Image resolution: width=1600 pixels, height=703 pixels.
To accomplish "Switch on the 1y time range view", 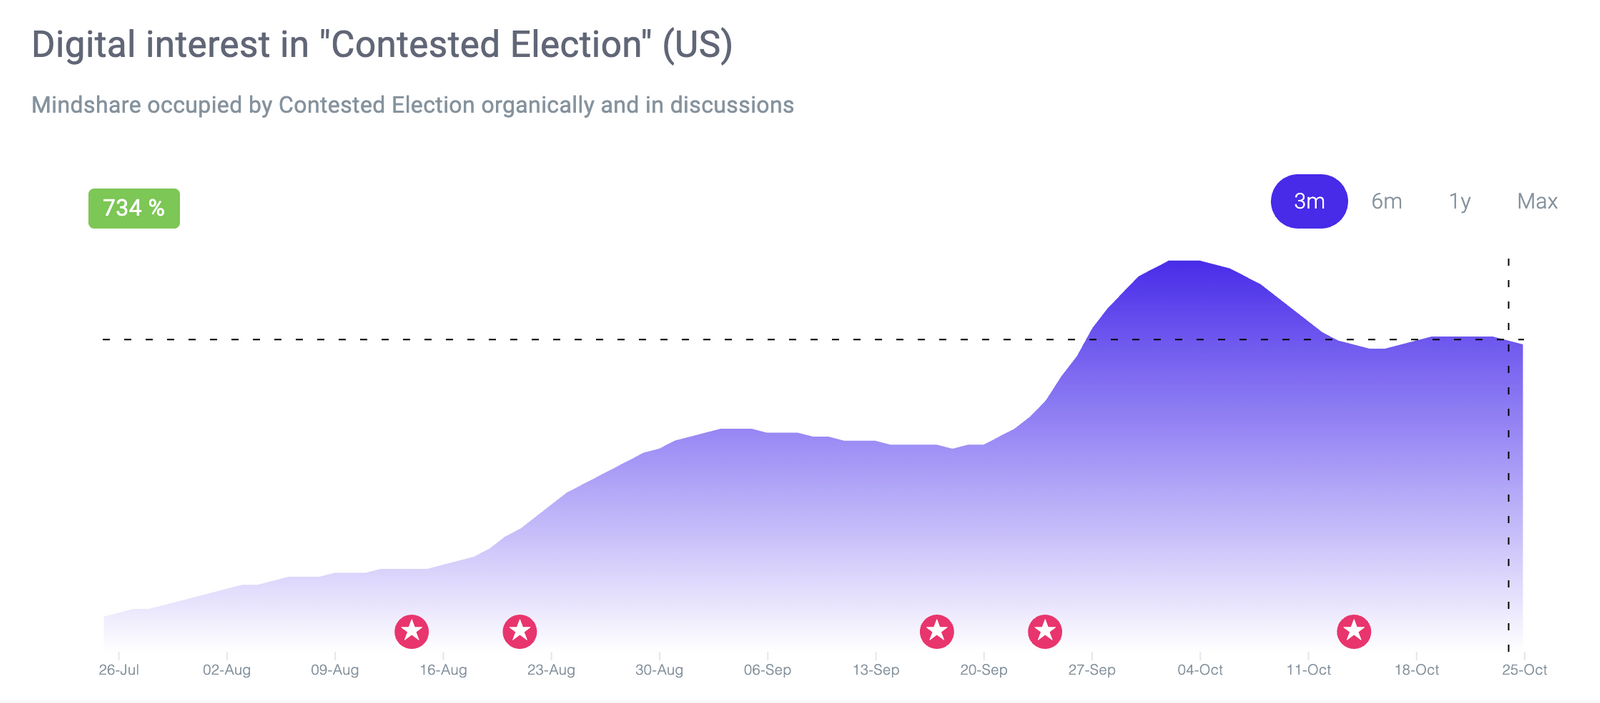I will pyautogui.click(x=1459, y=201).
